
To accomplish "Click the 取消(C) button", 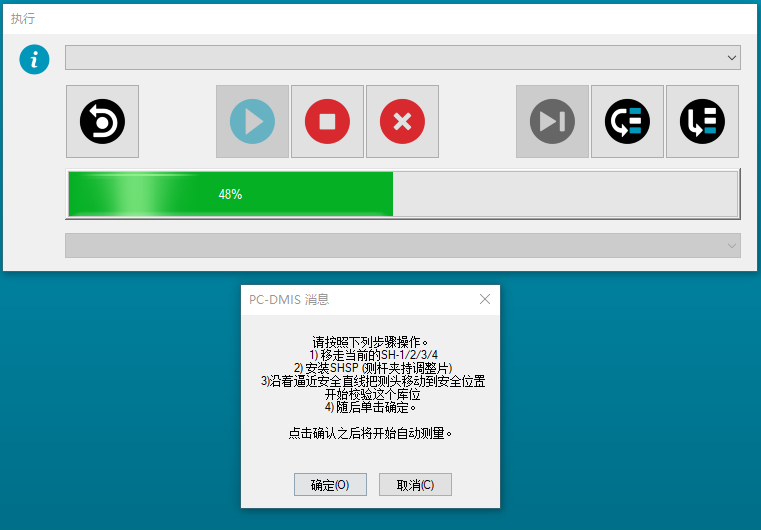I will coord(415,485).
